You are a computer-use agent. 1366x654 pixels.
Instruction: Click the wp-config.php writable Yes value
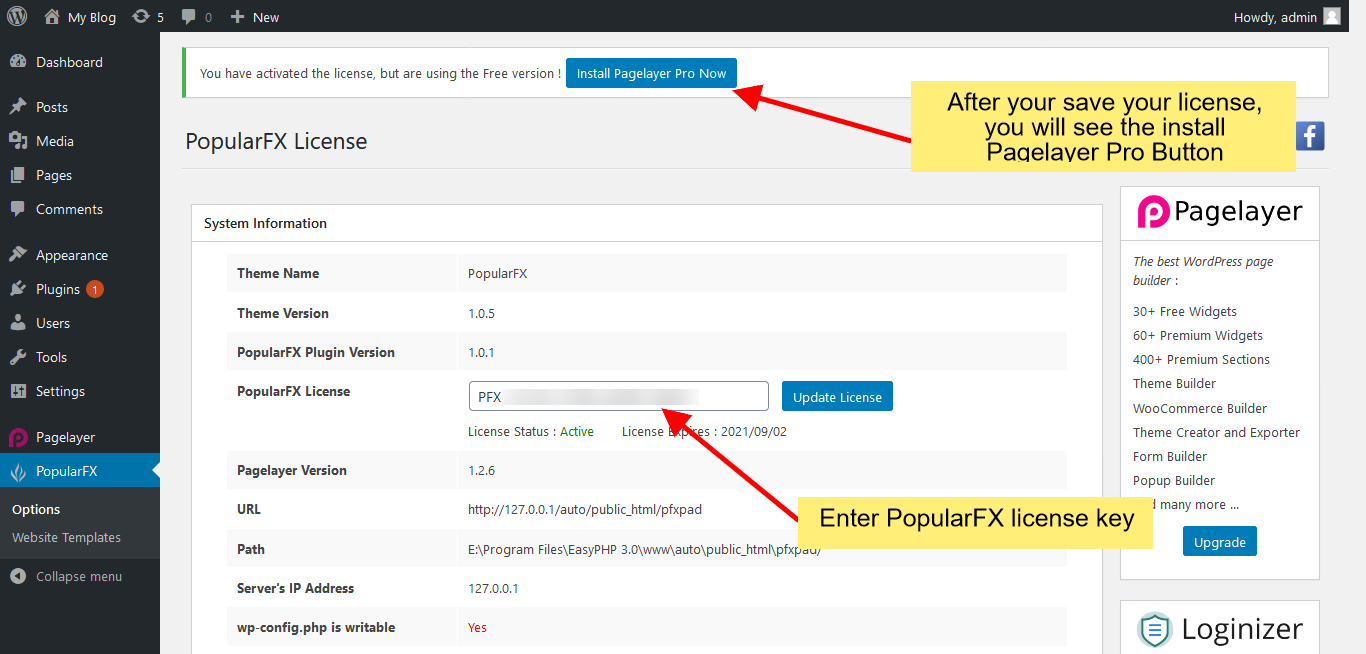(x=477, y=627)
